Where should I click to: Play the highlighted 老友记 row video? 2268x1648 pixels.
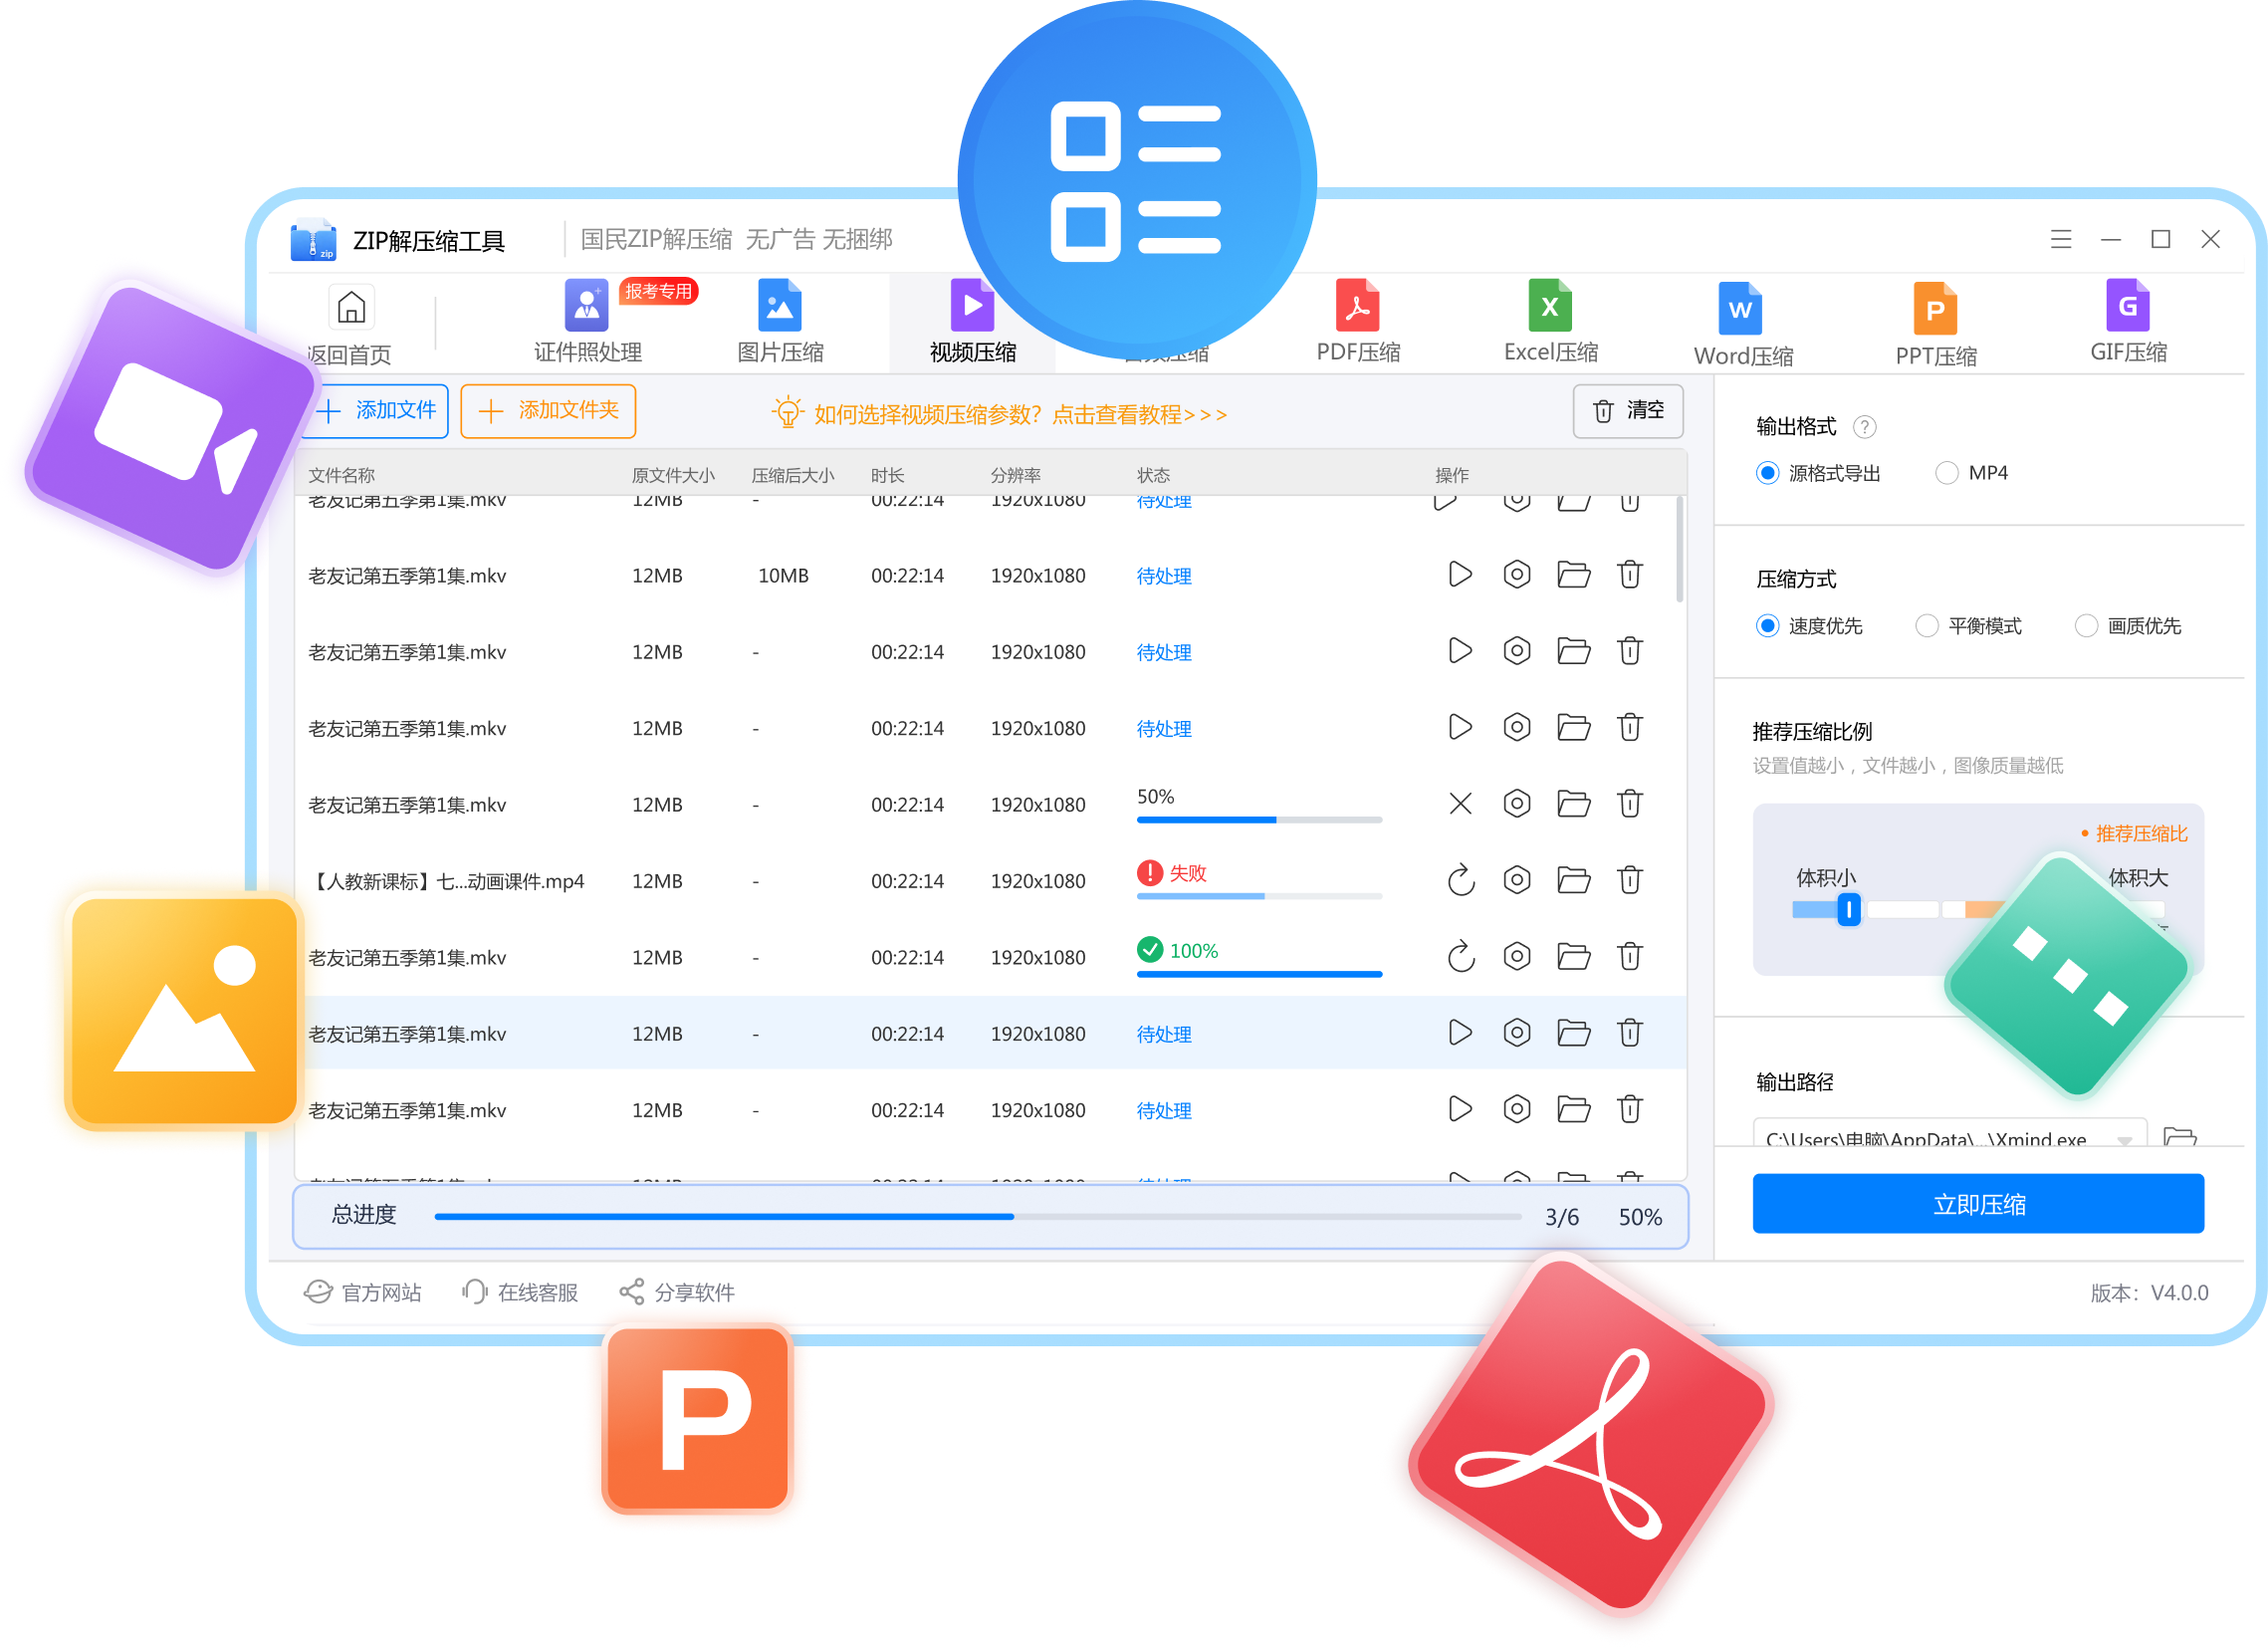point(1460,1033)
